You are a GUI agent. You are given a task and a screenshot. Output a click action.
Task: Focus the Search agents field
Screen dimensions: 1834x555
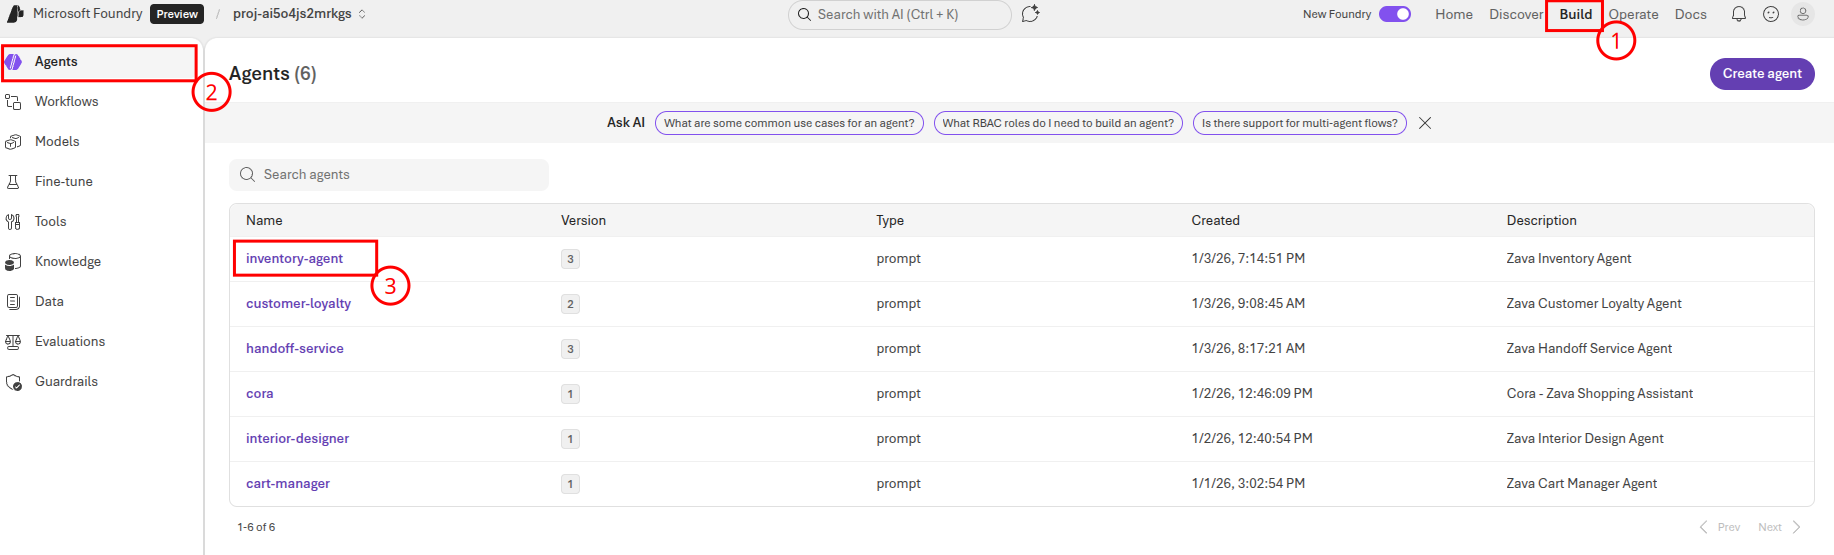(x=389, y=175)
